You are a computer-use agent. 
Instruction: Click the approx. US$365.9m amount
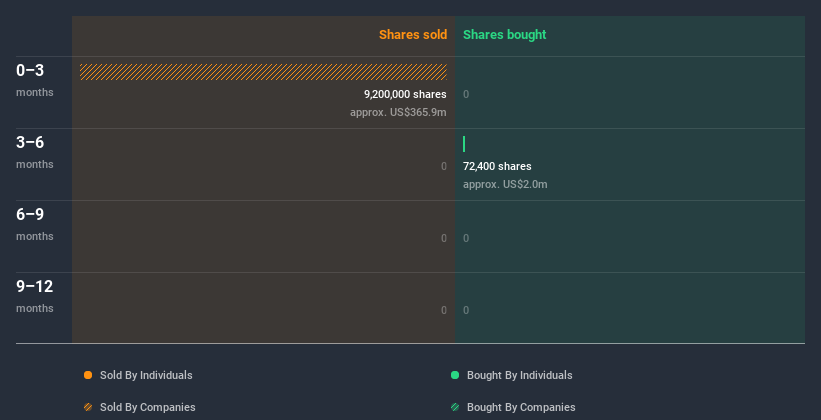(x=398, y=113)
